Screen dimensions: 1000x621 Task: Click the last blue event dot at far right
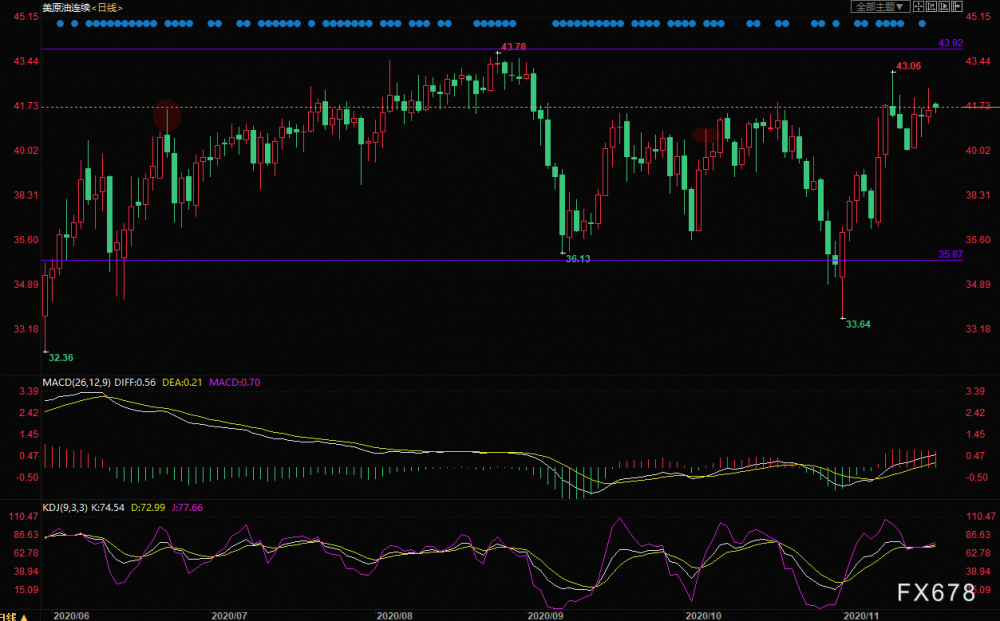pyautogui.click(x=922, y=24)
